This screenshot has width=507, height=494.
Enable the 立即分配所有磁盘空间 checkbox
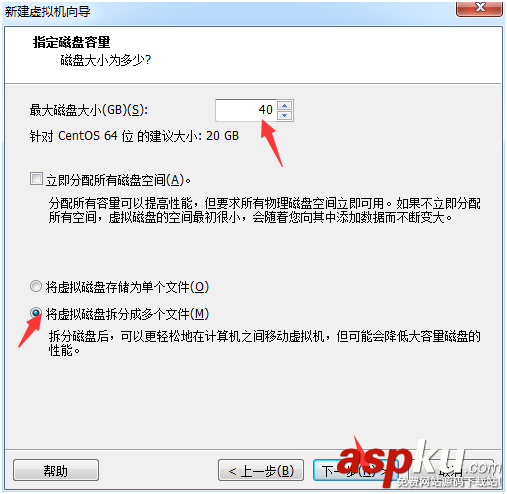(x=36, y=179)
